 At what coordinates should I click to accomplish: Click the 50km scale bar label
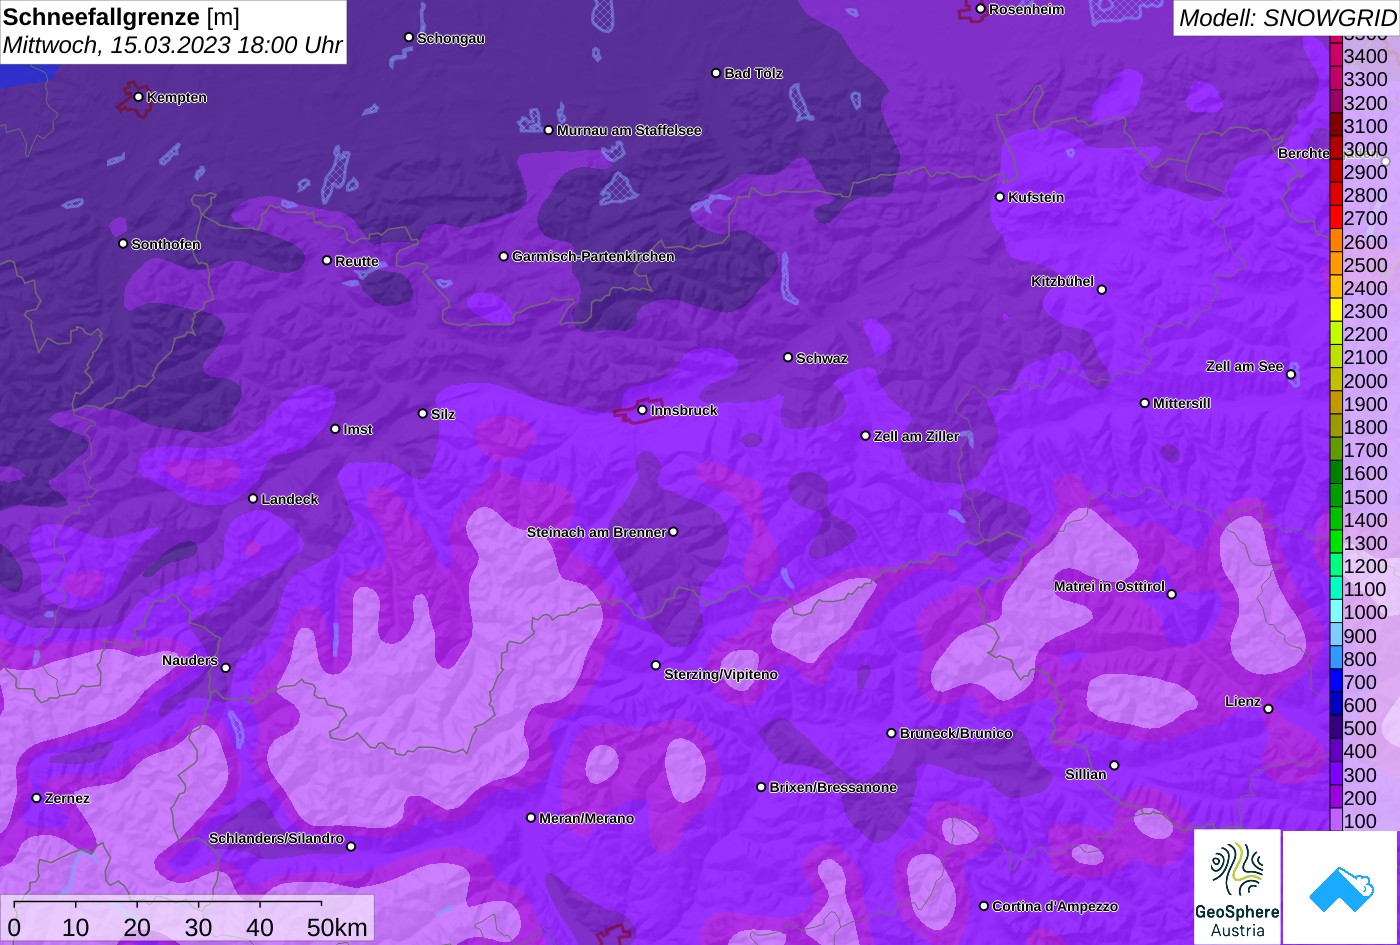pyautogui.click(x=337, y=927)
